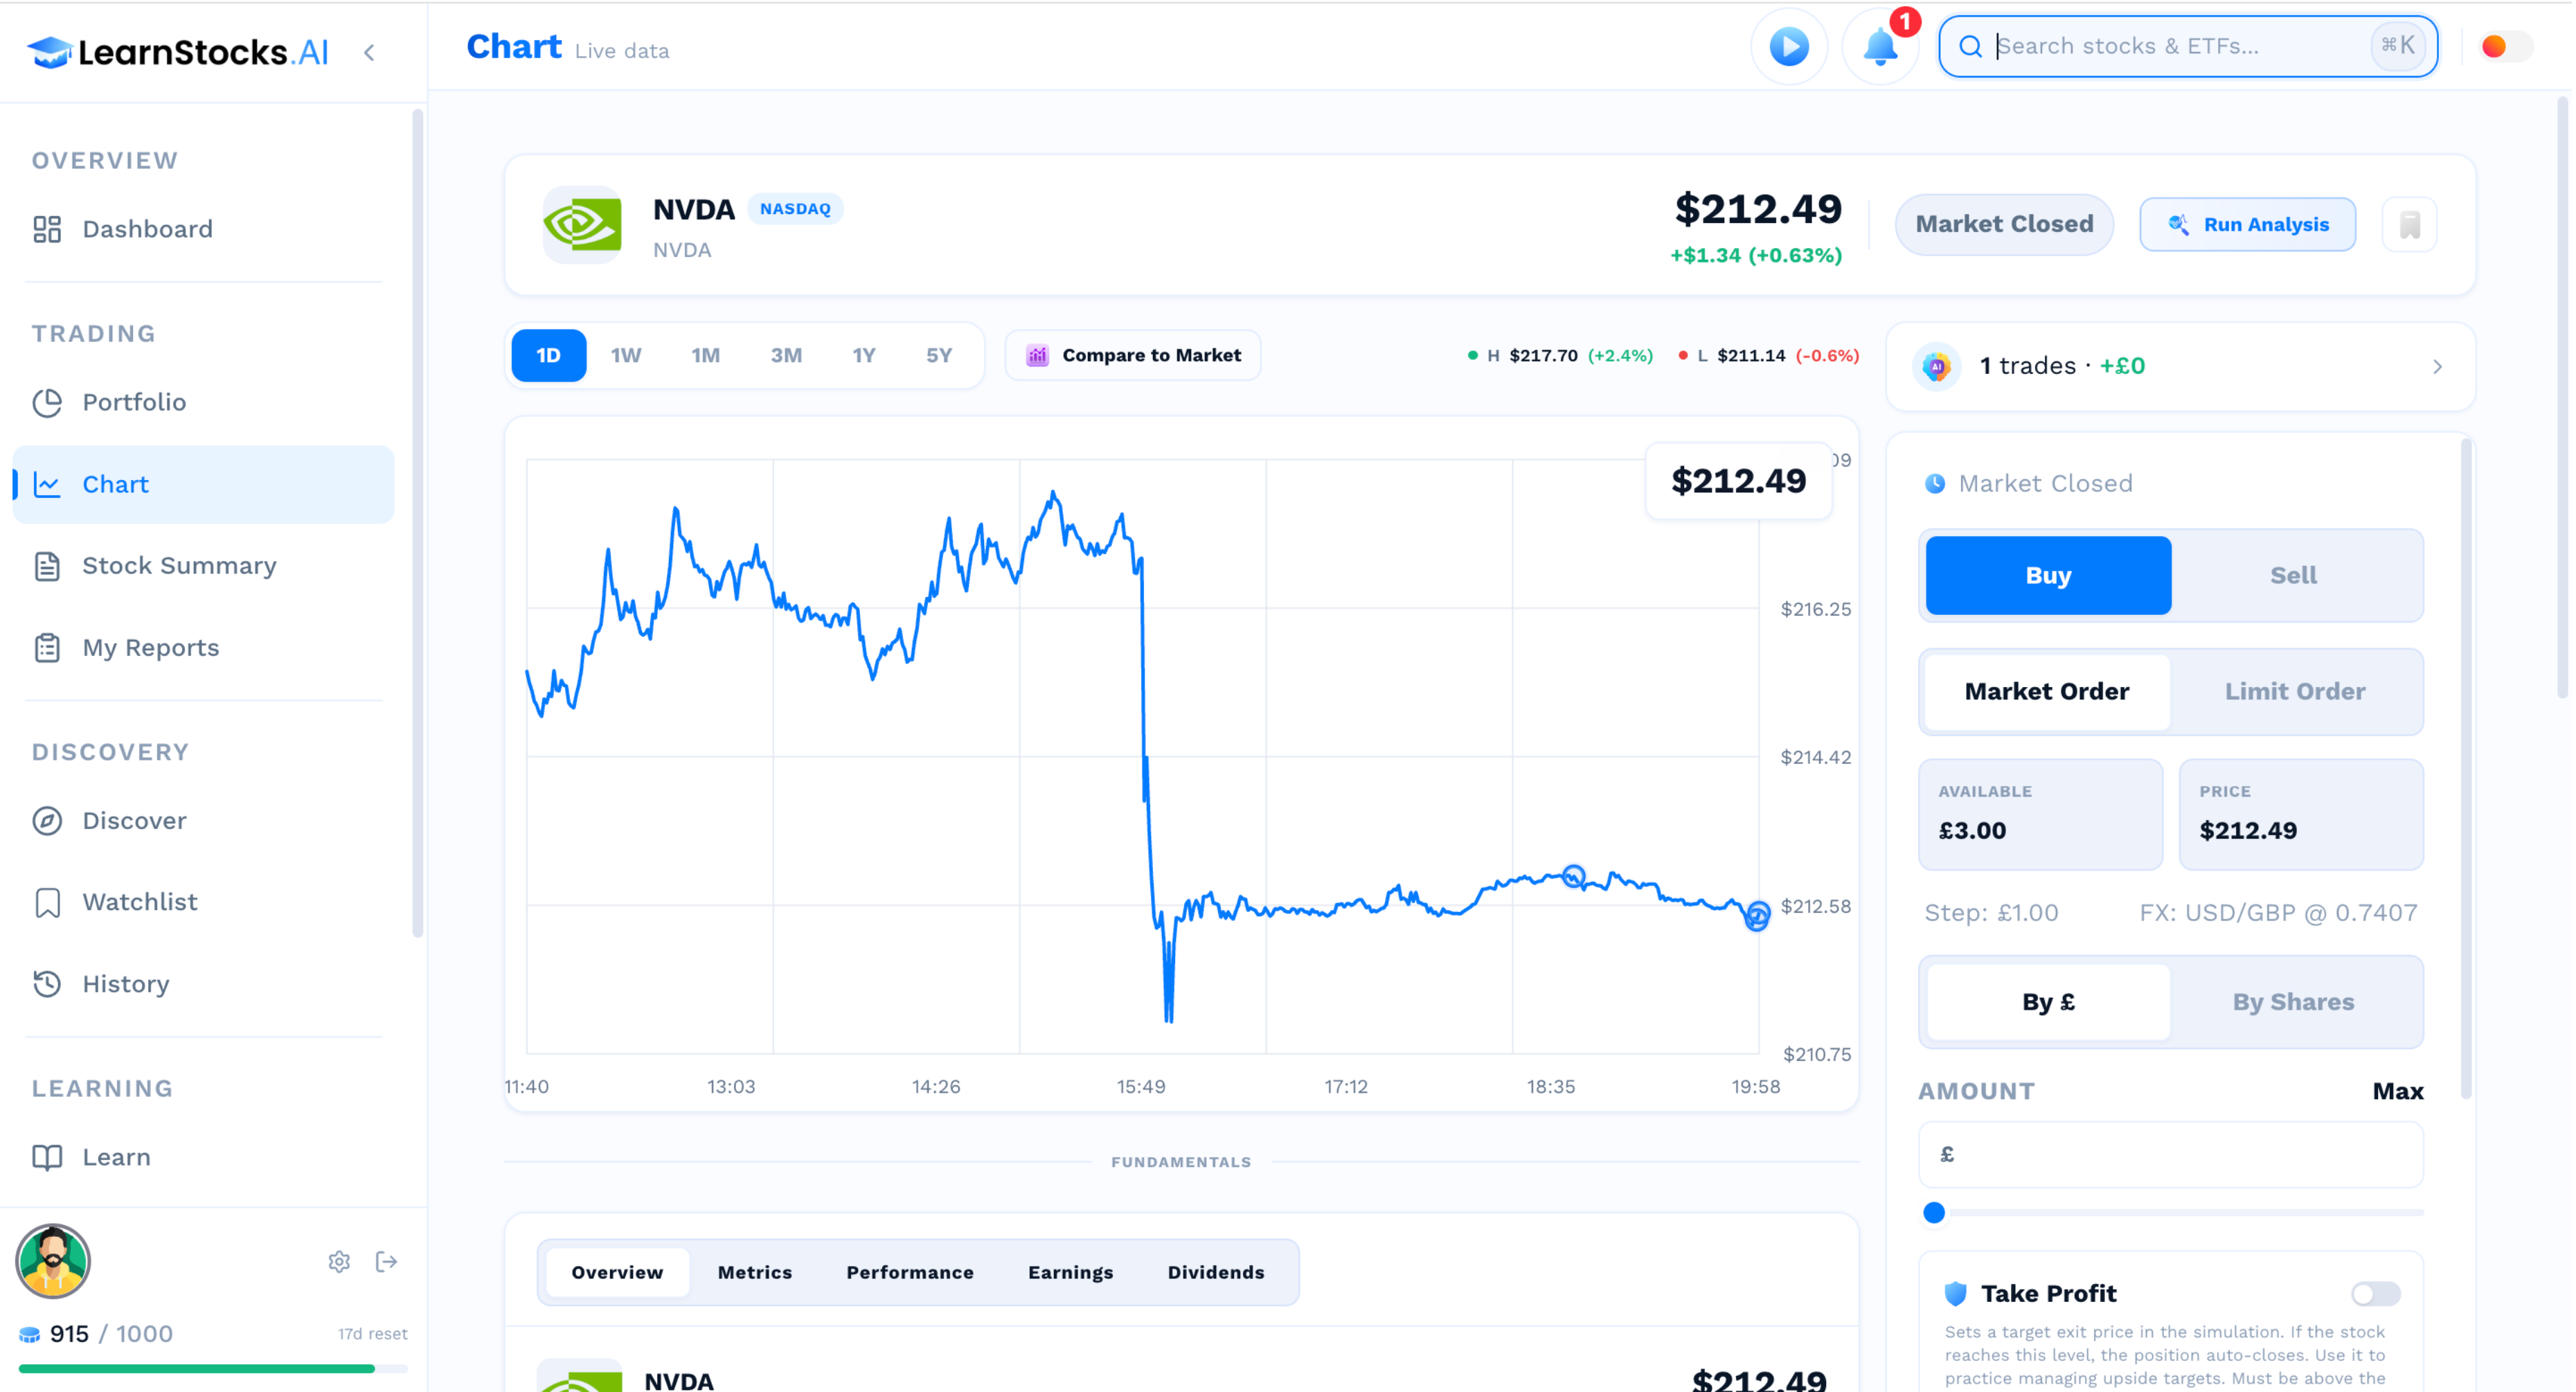Click the search magnifier icon
The width and height of the screenshot is (2576, 1392).
(x=1970, y=46)
